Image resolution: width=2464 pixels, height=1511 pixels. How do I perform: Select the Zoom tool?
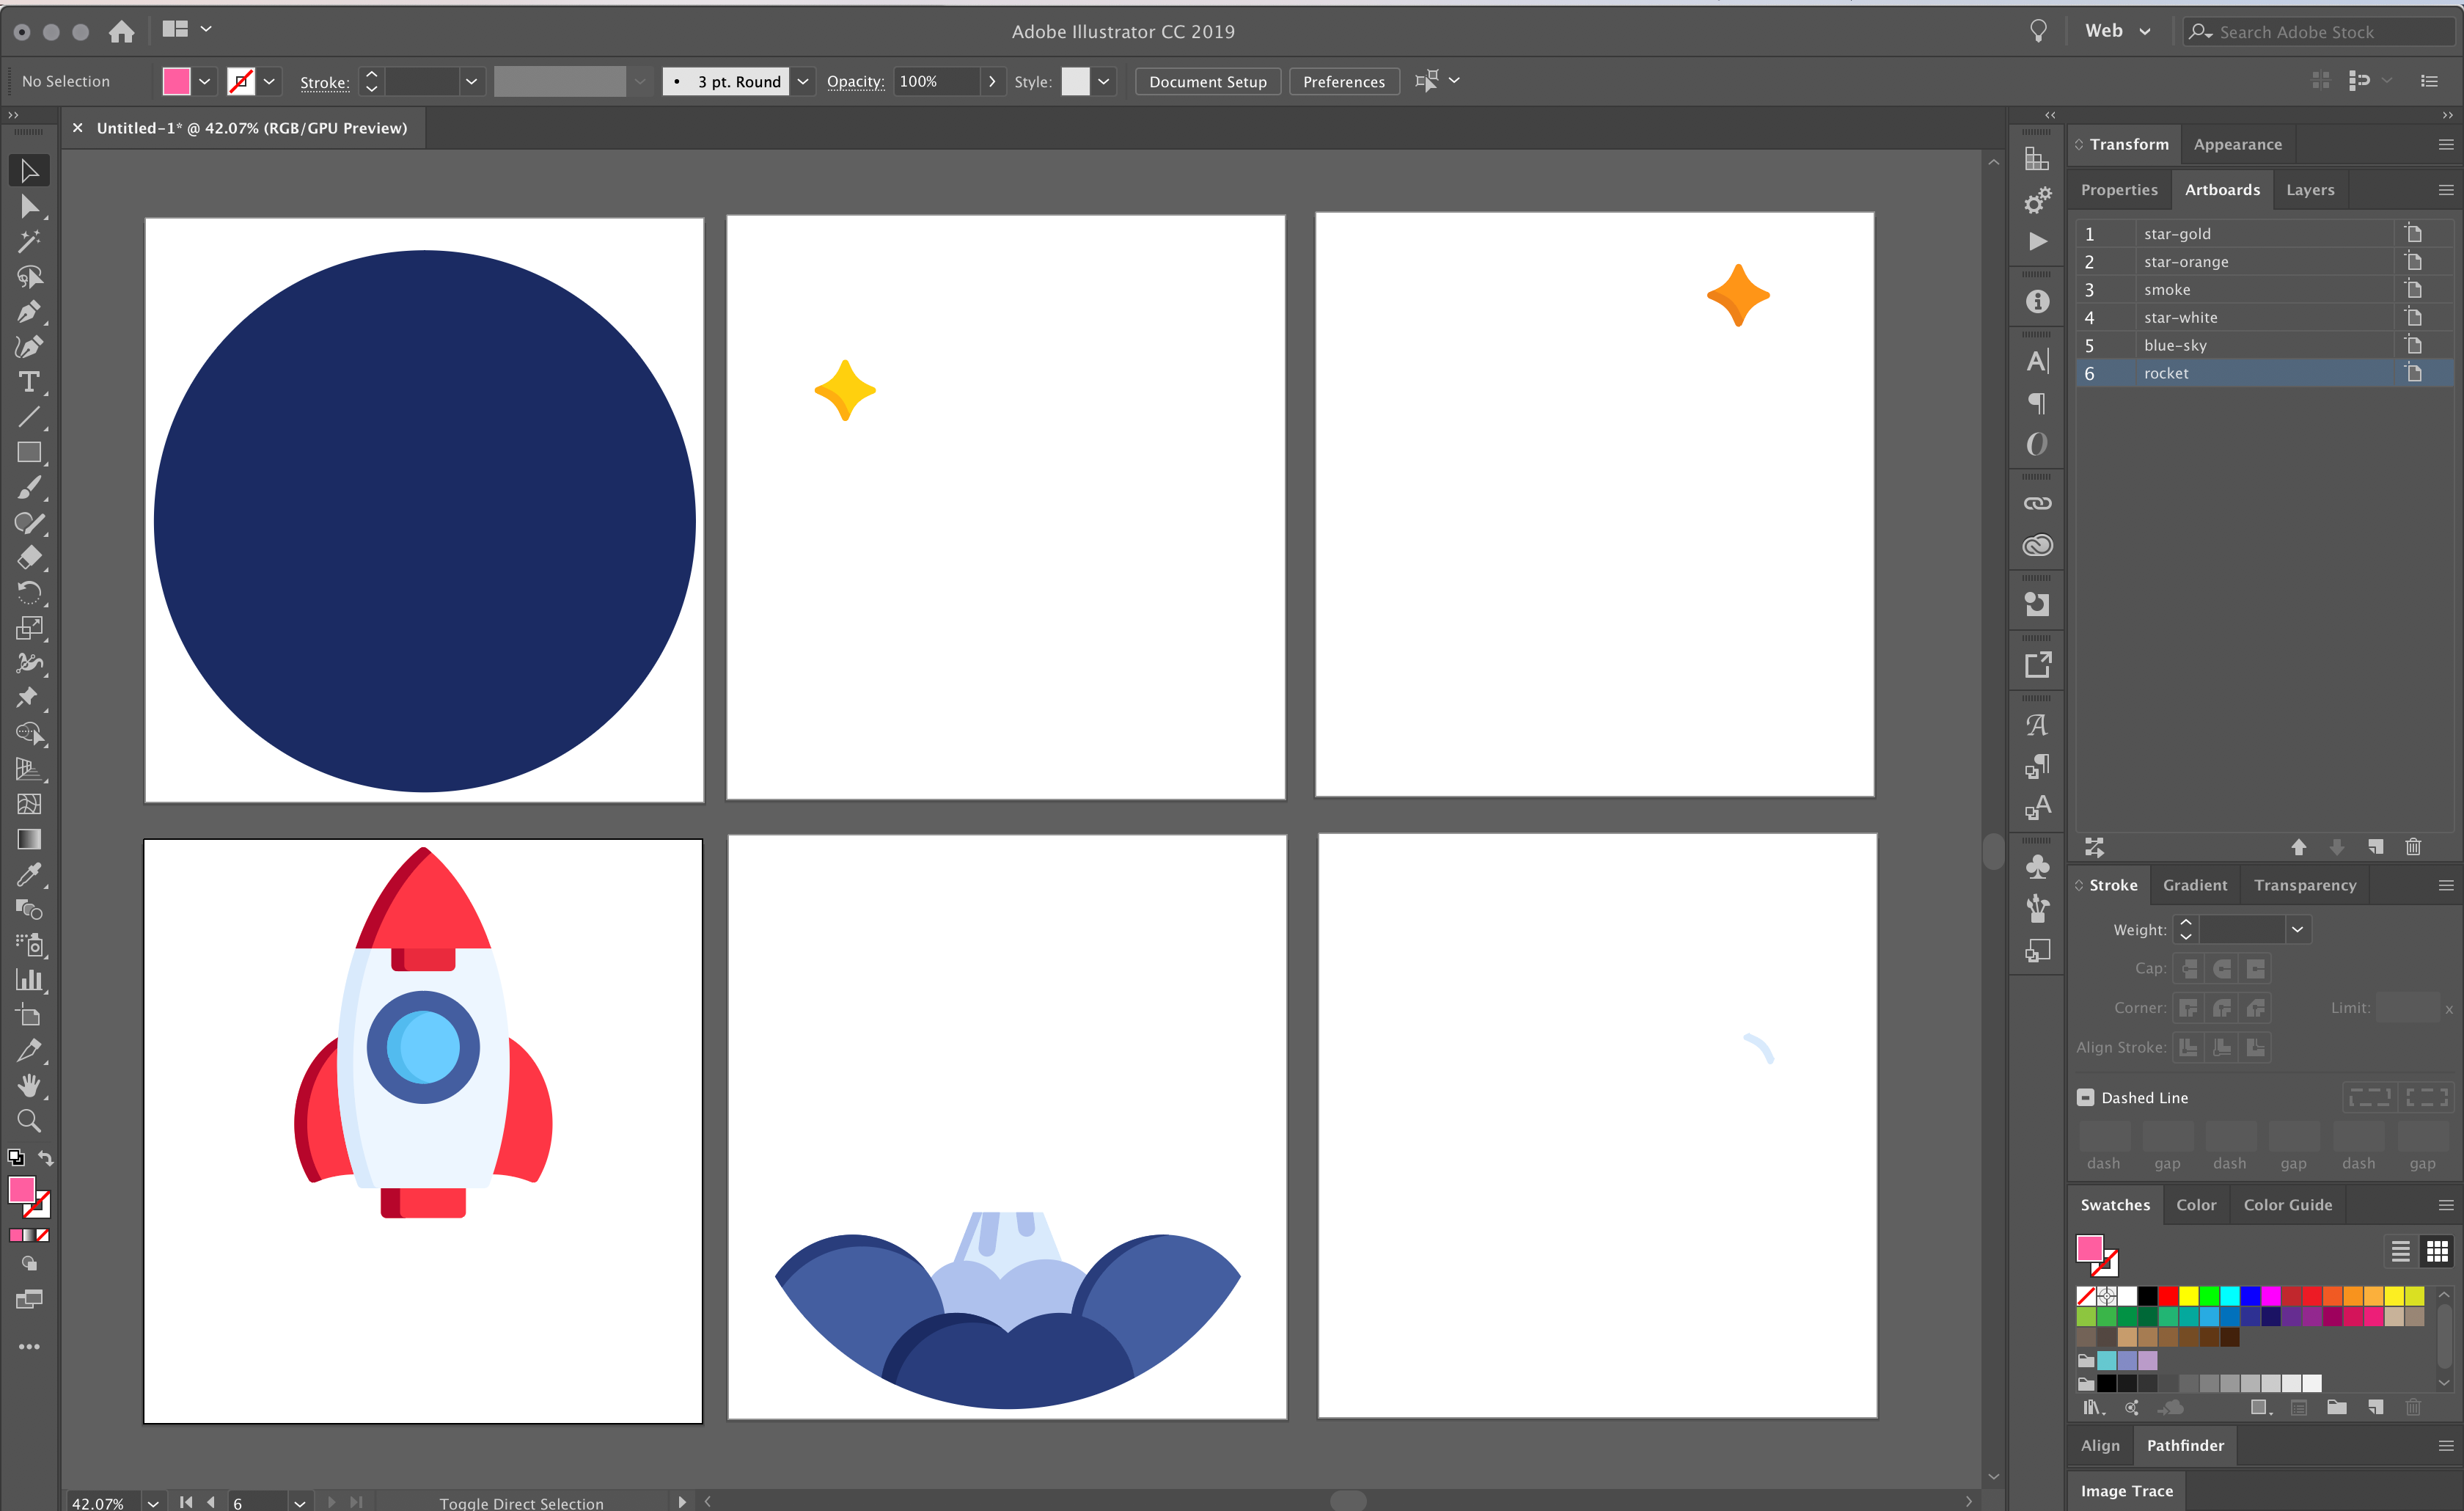coord(29,1121)
